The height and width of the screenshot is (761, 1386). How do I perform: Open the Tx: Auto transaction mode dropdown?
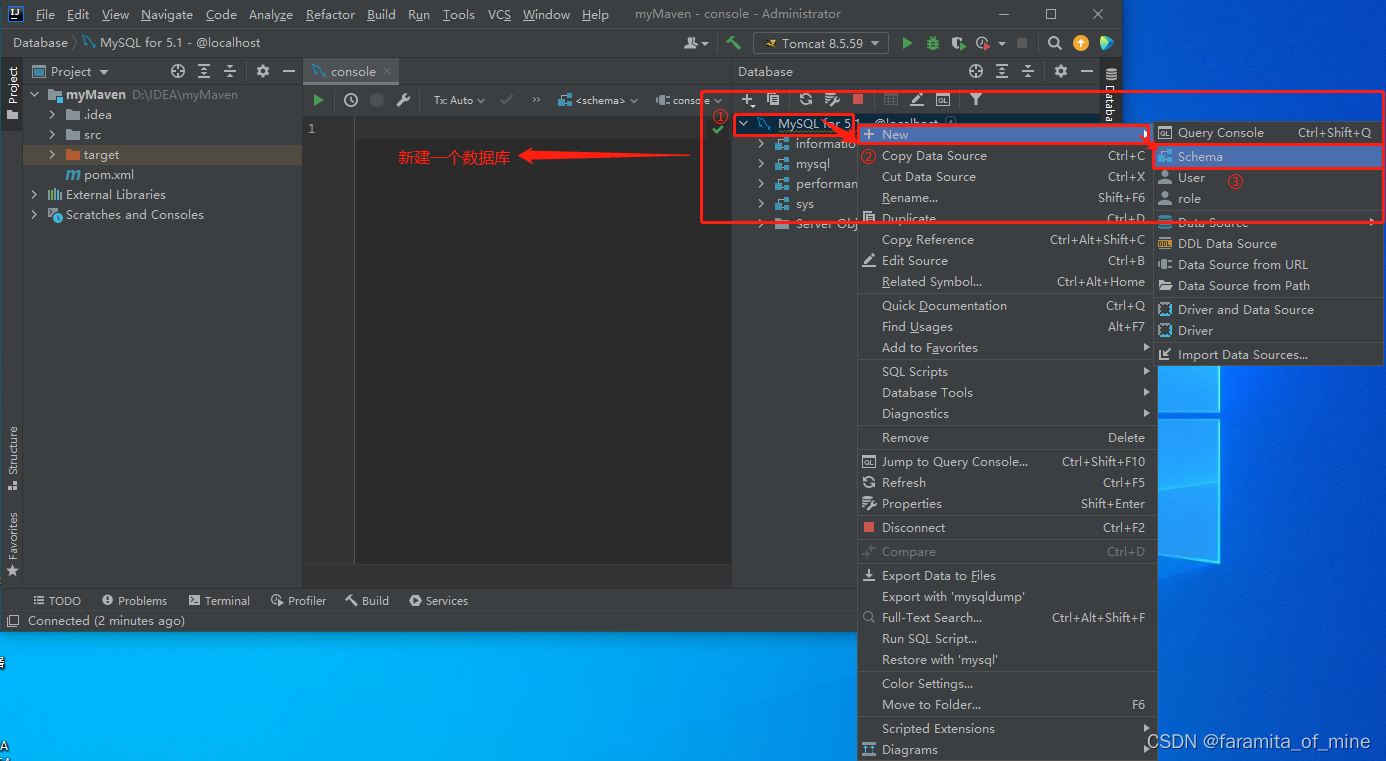[x=459, y=100]
